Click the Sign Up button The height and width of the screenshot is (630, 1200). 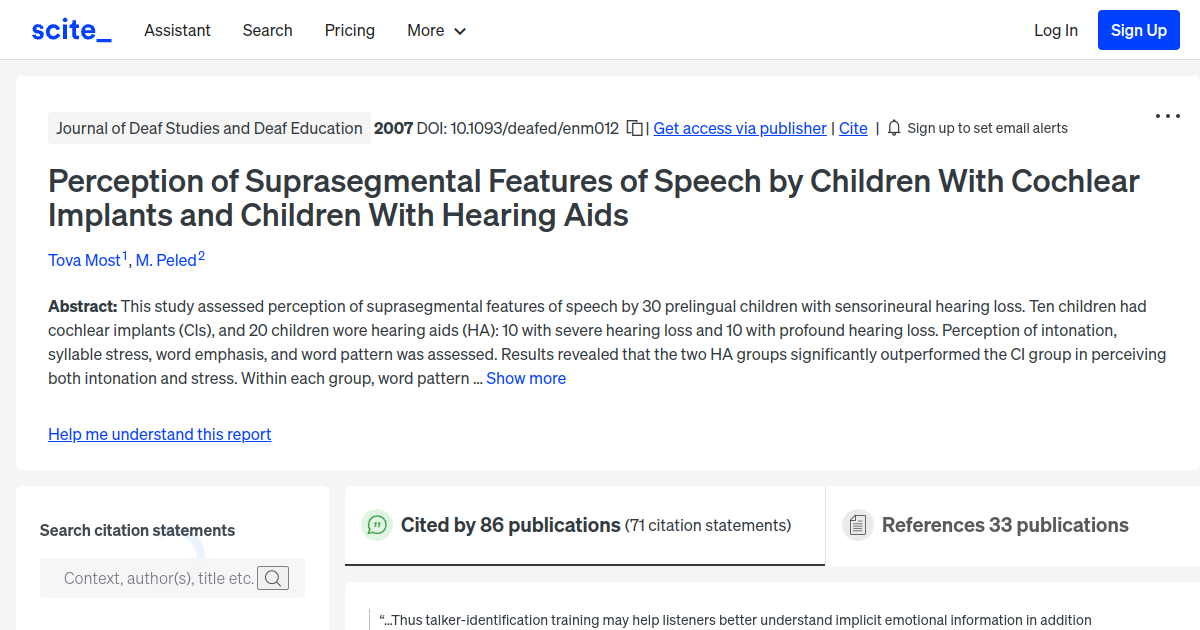(1138, 29)
